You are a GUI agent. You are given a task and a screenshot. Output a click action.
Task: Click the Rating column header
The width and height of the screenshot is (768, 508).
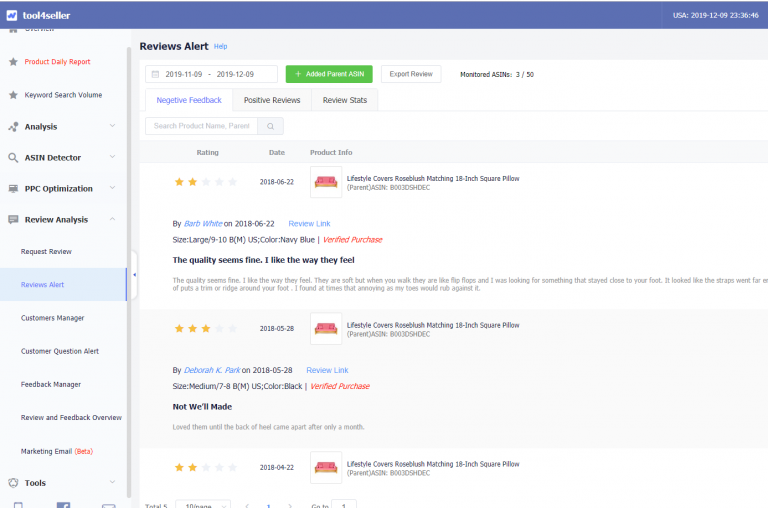[208, 153]
